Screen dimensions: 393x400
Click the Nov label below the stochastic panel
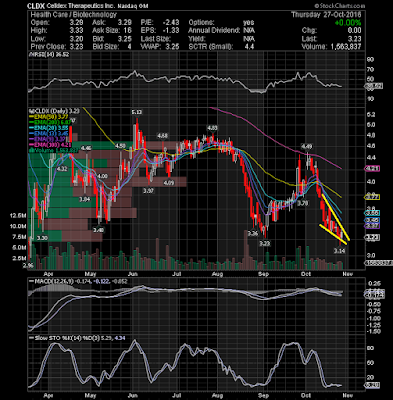[x=348, y=395]
